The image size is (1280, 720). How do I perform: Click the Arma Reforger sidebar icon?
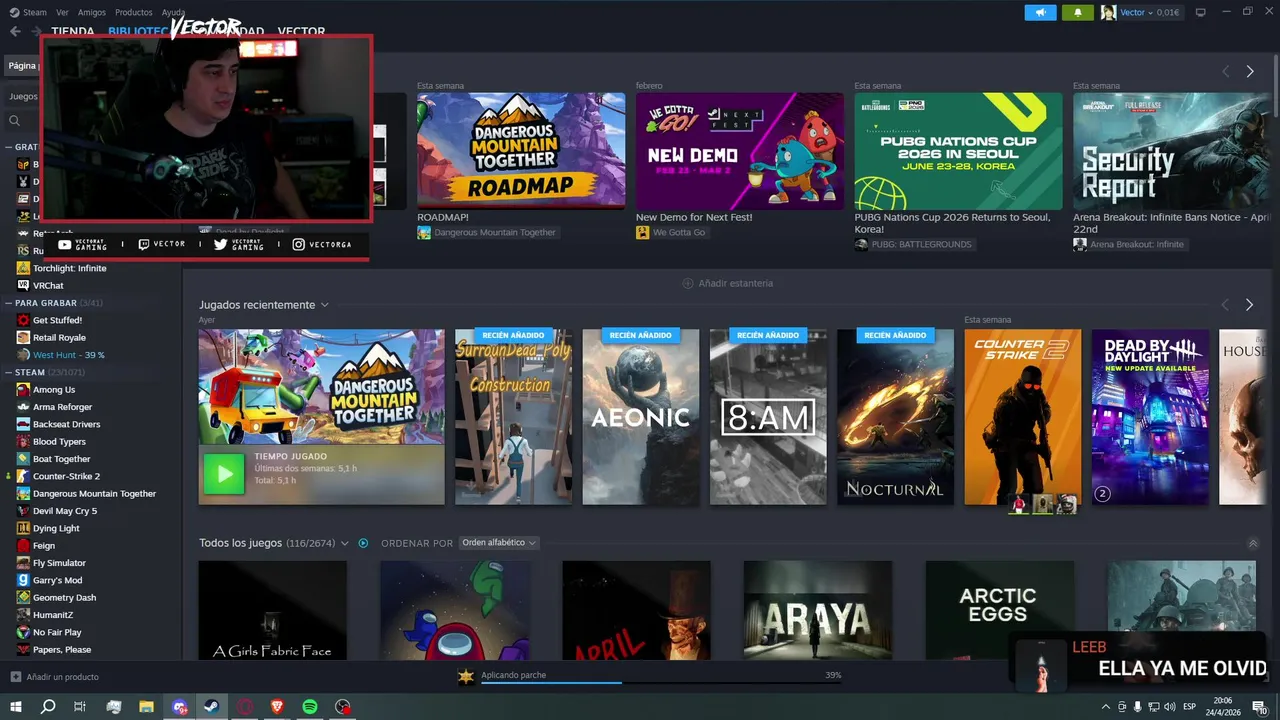[23, 407]
